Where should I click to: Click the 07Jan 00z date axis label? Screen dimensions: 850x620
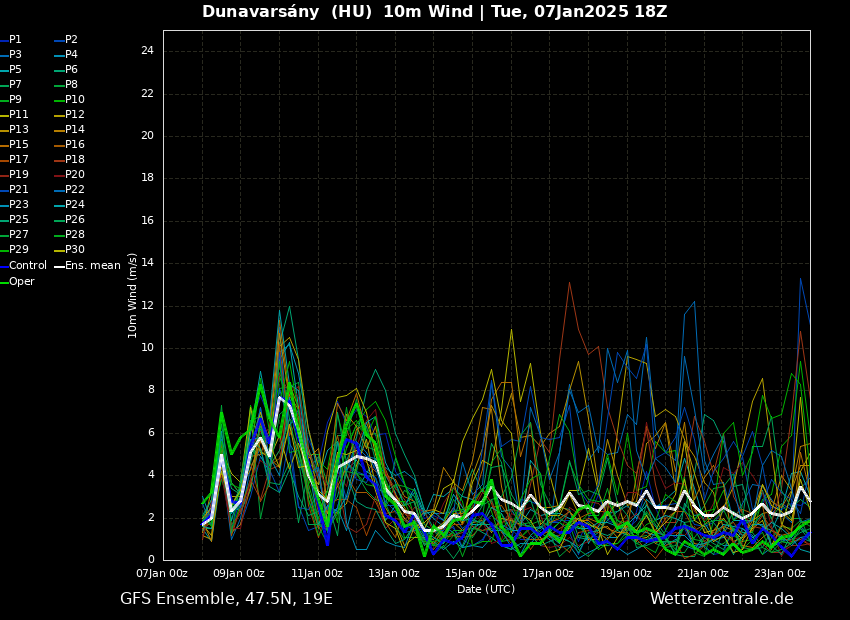pyautogui.click(x=162, y=574)
